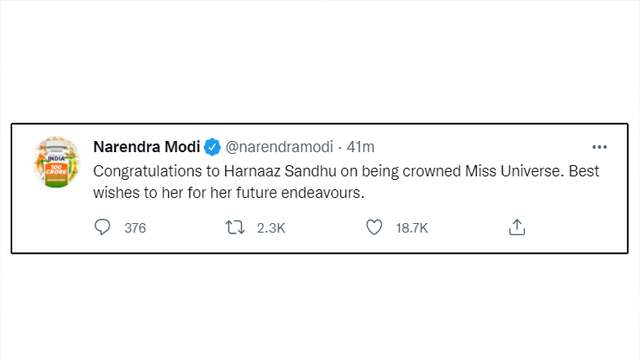The width and height of the screenshot is (640, 360).
Task: Visit the @narendramodi handle link
Action: pyautogui.click(x=279, y=147)
